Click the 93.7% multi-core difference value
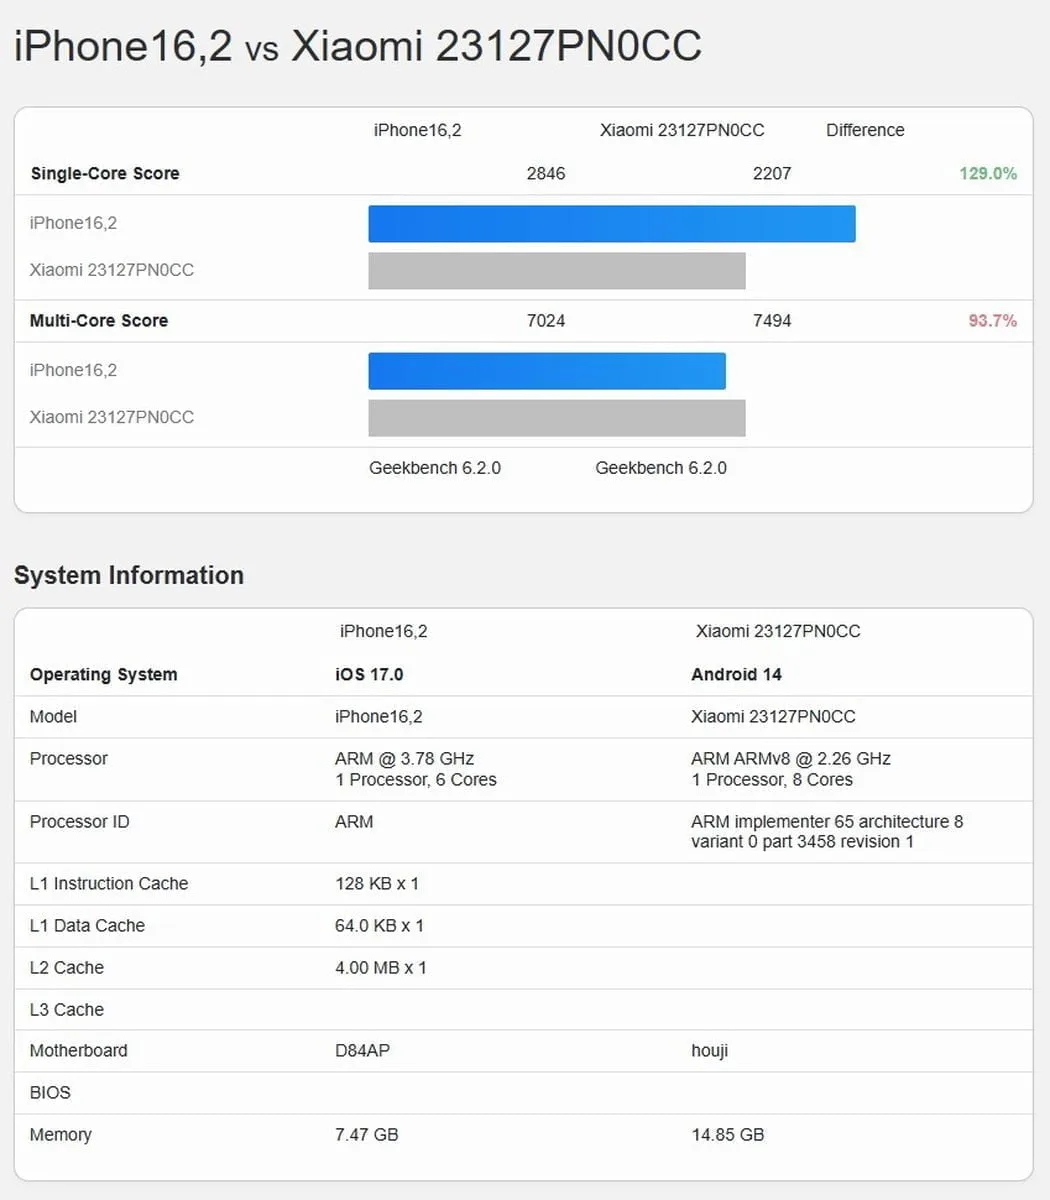1050x1200 pixels. (992, 321)
